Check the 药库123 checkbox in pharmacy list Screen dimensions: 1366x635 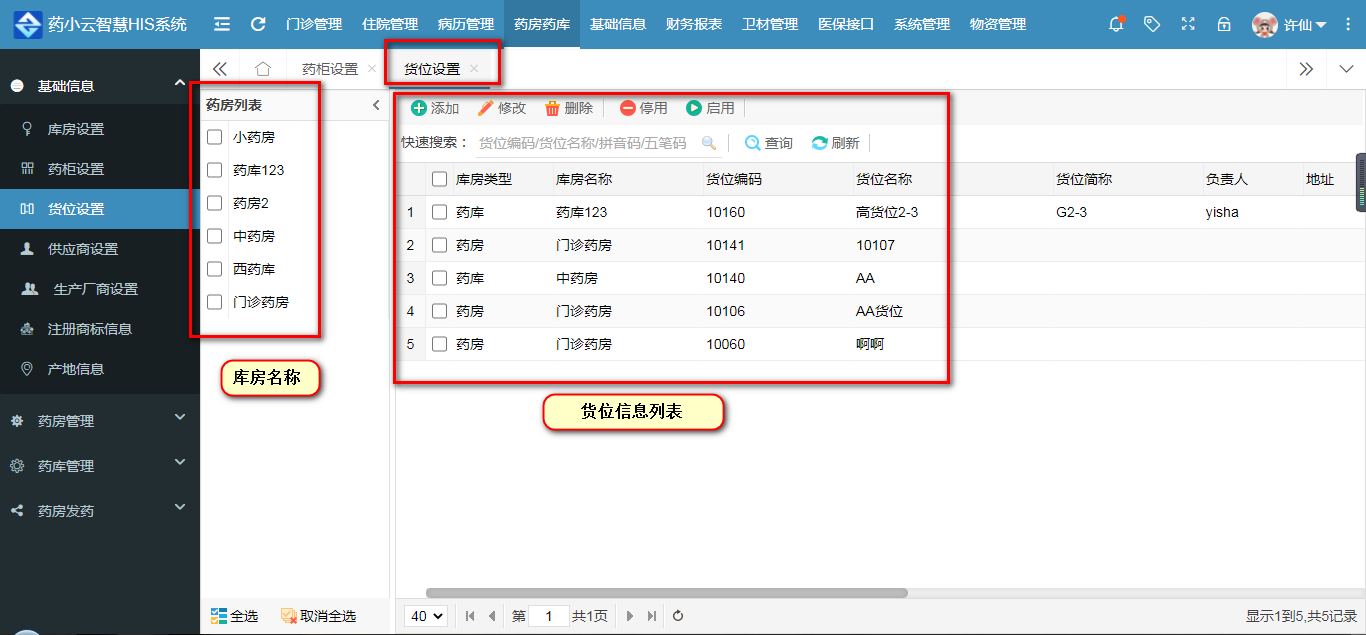214,170
